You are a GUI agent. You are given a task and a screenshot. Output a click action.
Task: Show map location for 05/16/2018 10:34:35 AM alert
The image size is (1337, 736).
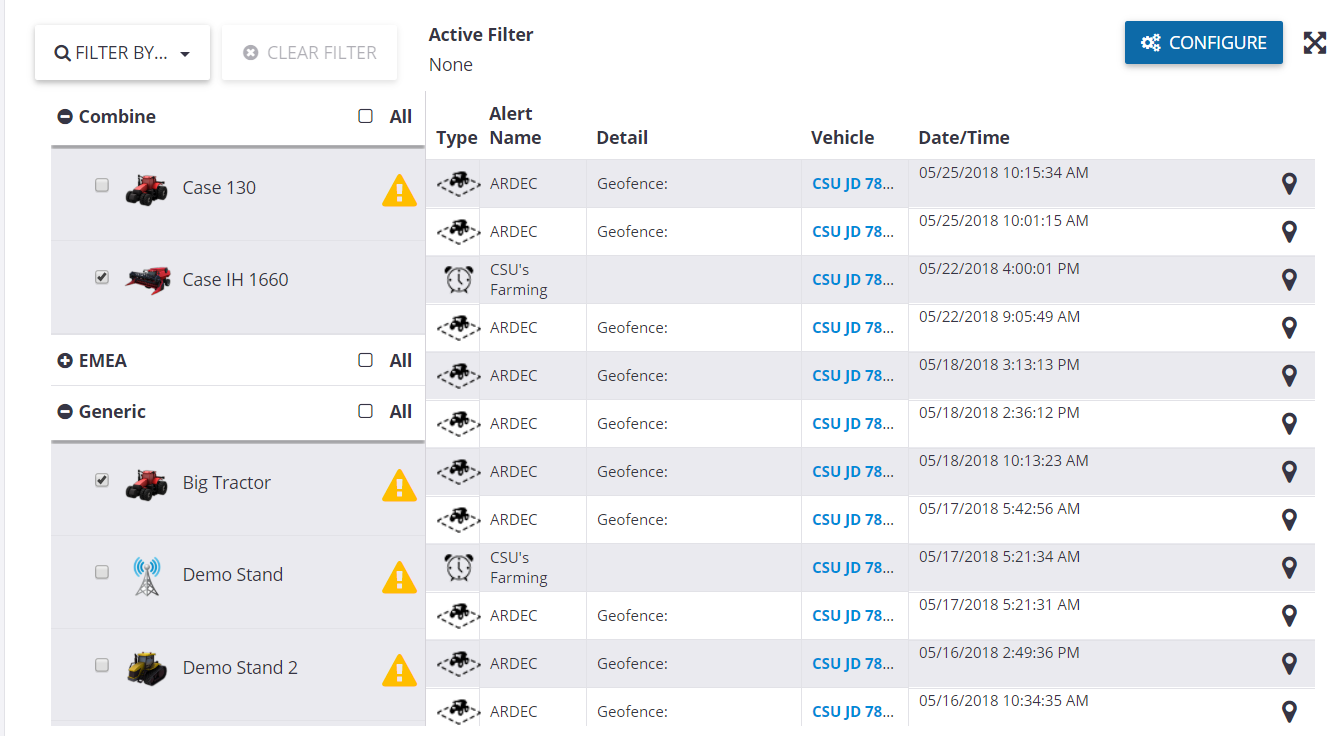pos(1289,712)
